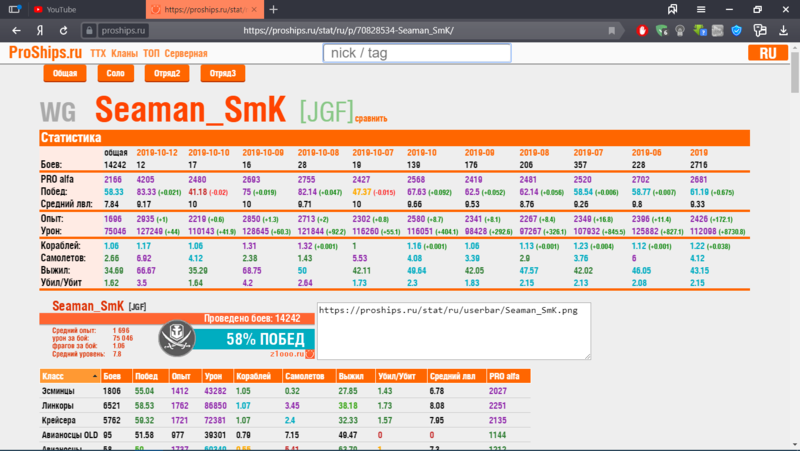Open the browser downloads arrow icon
This screenshot has height=451, width=800.
point(783,31)
